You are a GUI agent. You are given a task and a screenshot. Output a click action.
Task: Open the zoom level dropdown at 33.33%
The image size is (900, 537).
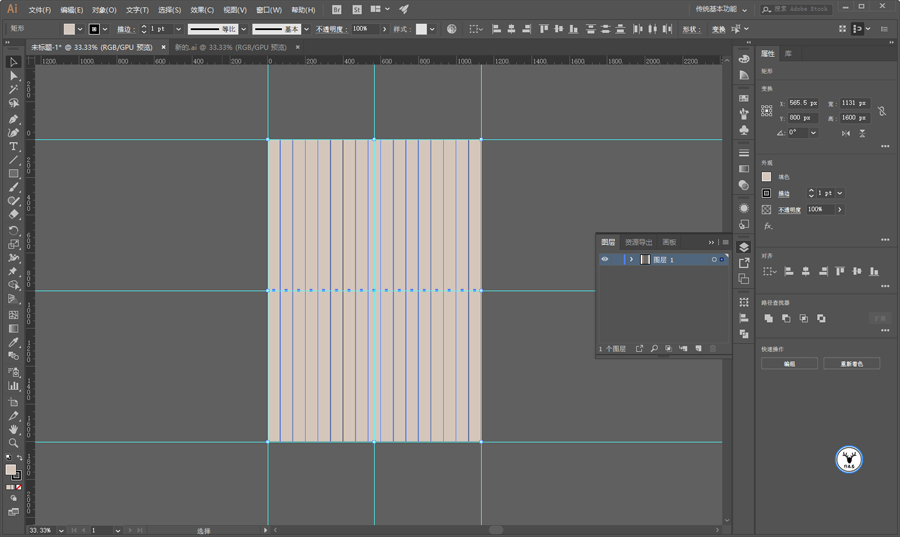61,531
